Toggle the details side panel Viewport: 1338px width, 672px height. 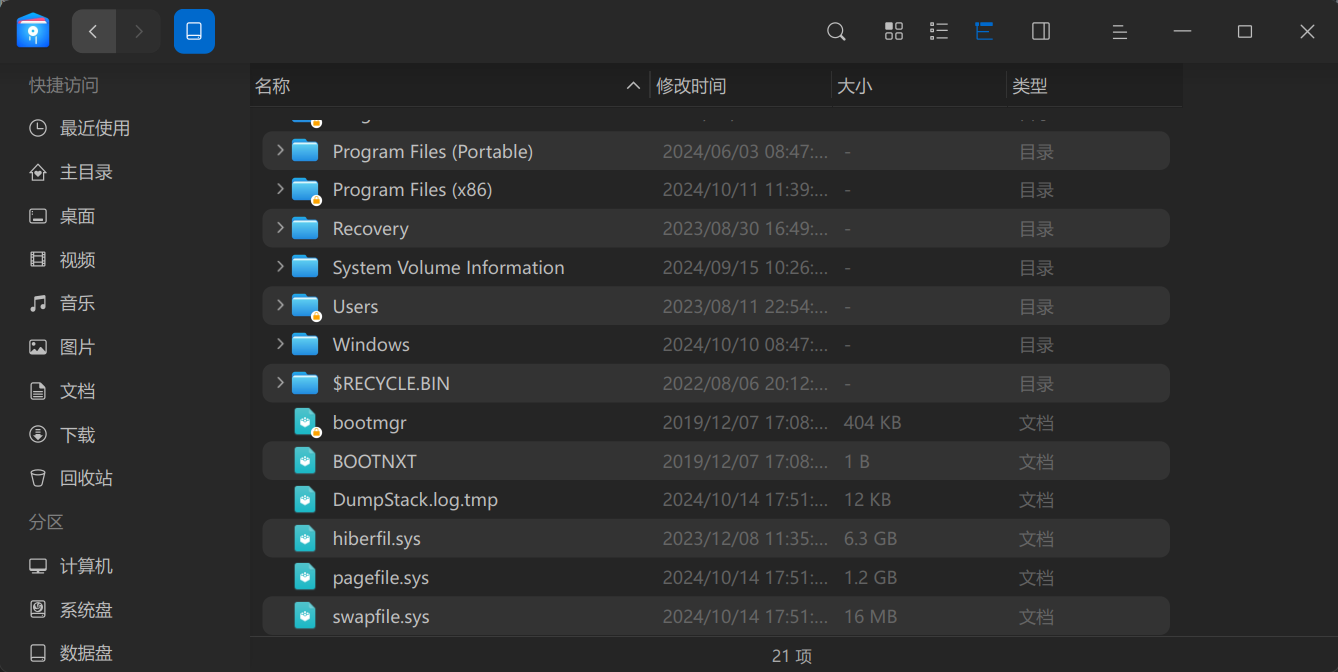coord(1041,32)
